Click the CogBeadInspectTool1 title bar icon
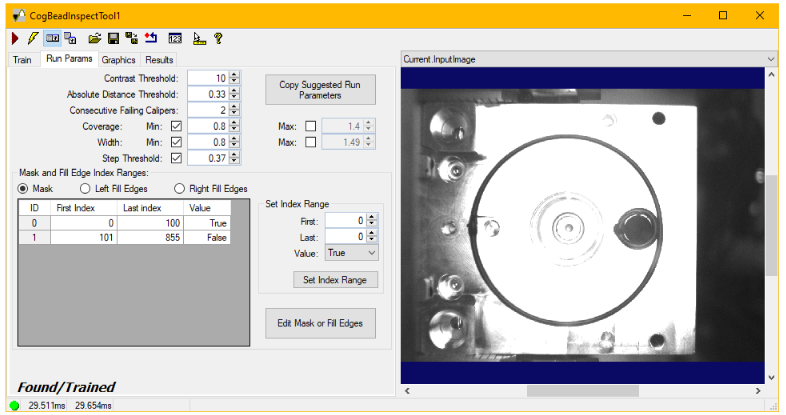 tap(19, 16)
